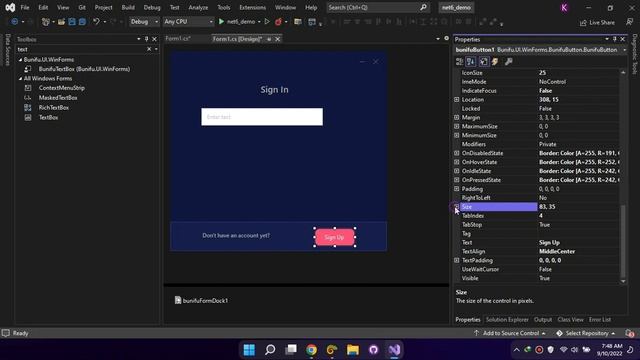Pin the Properties panel

click(x=615, y=39)
